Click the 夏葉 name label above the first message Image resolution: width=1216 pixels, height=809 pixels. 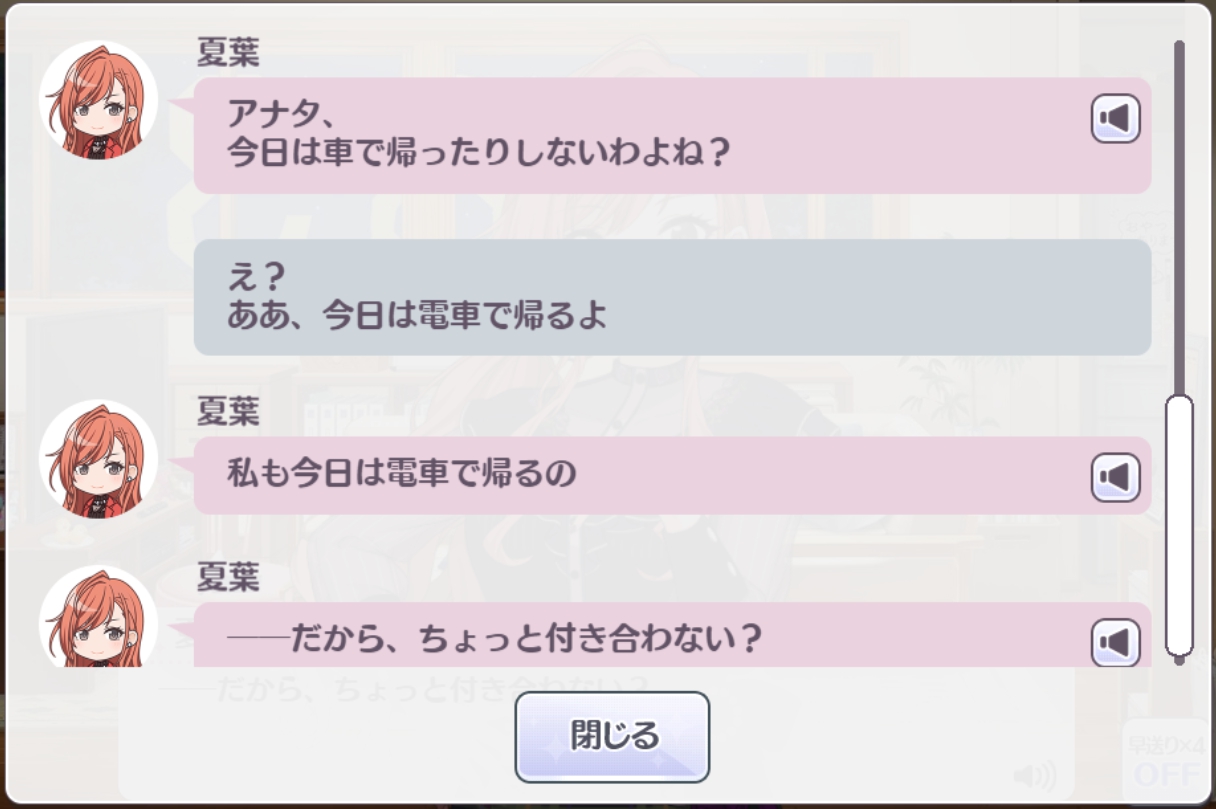[228, 54]
